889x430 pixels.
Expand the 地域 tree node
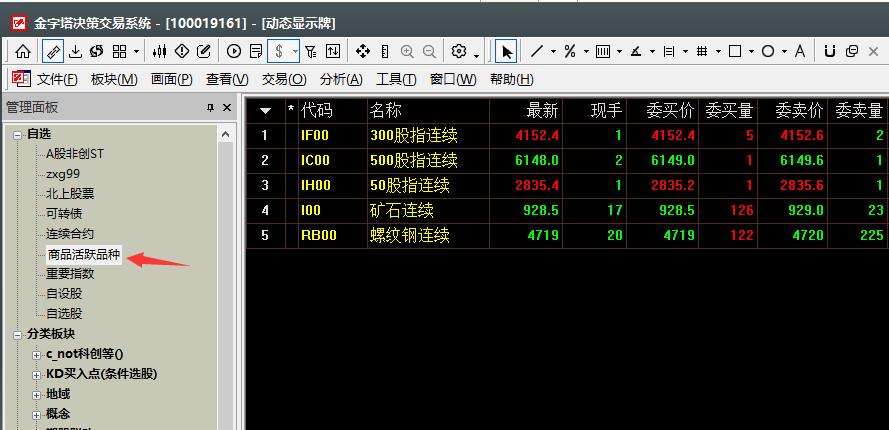coord(37,395)
